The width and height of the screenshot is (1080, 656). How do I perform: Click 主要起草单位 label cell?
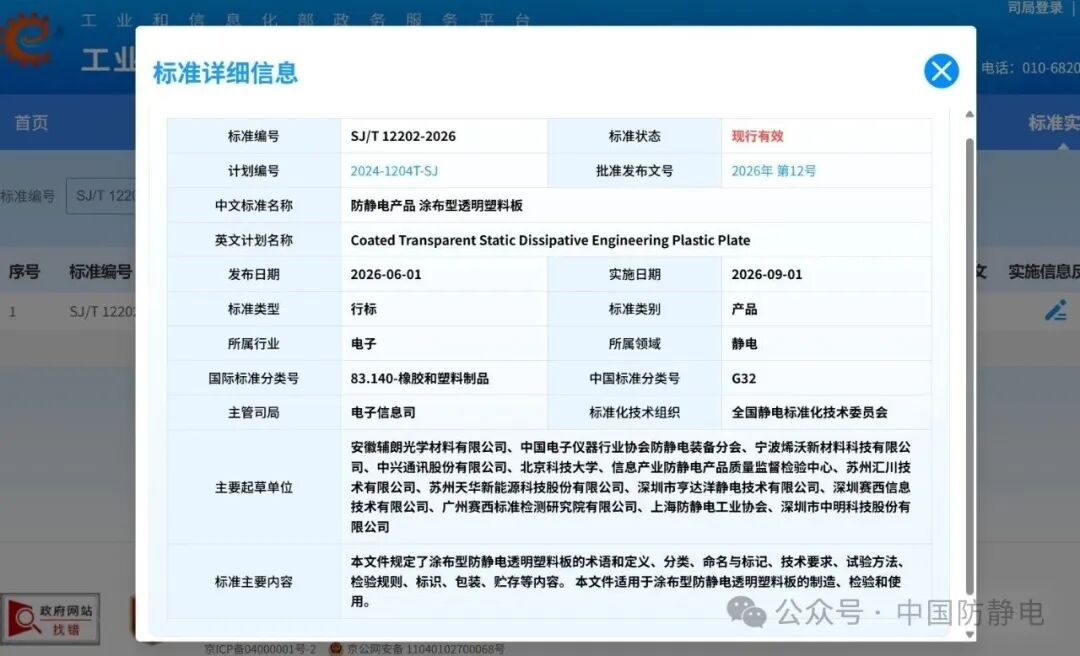click(x=253, y=487)
